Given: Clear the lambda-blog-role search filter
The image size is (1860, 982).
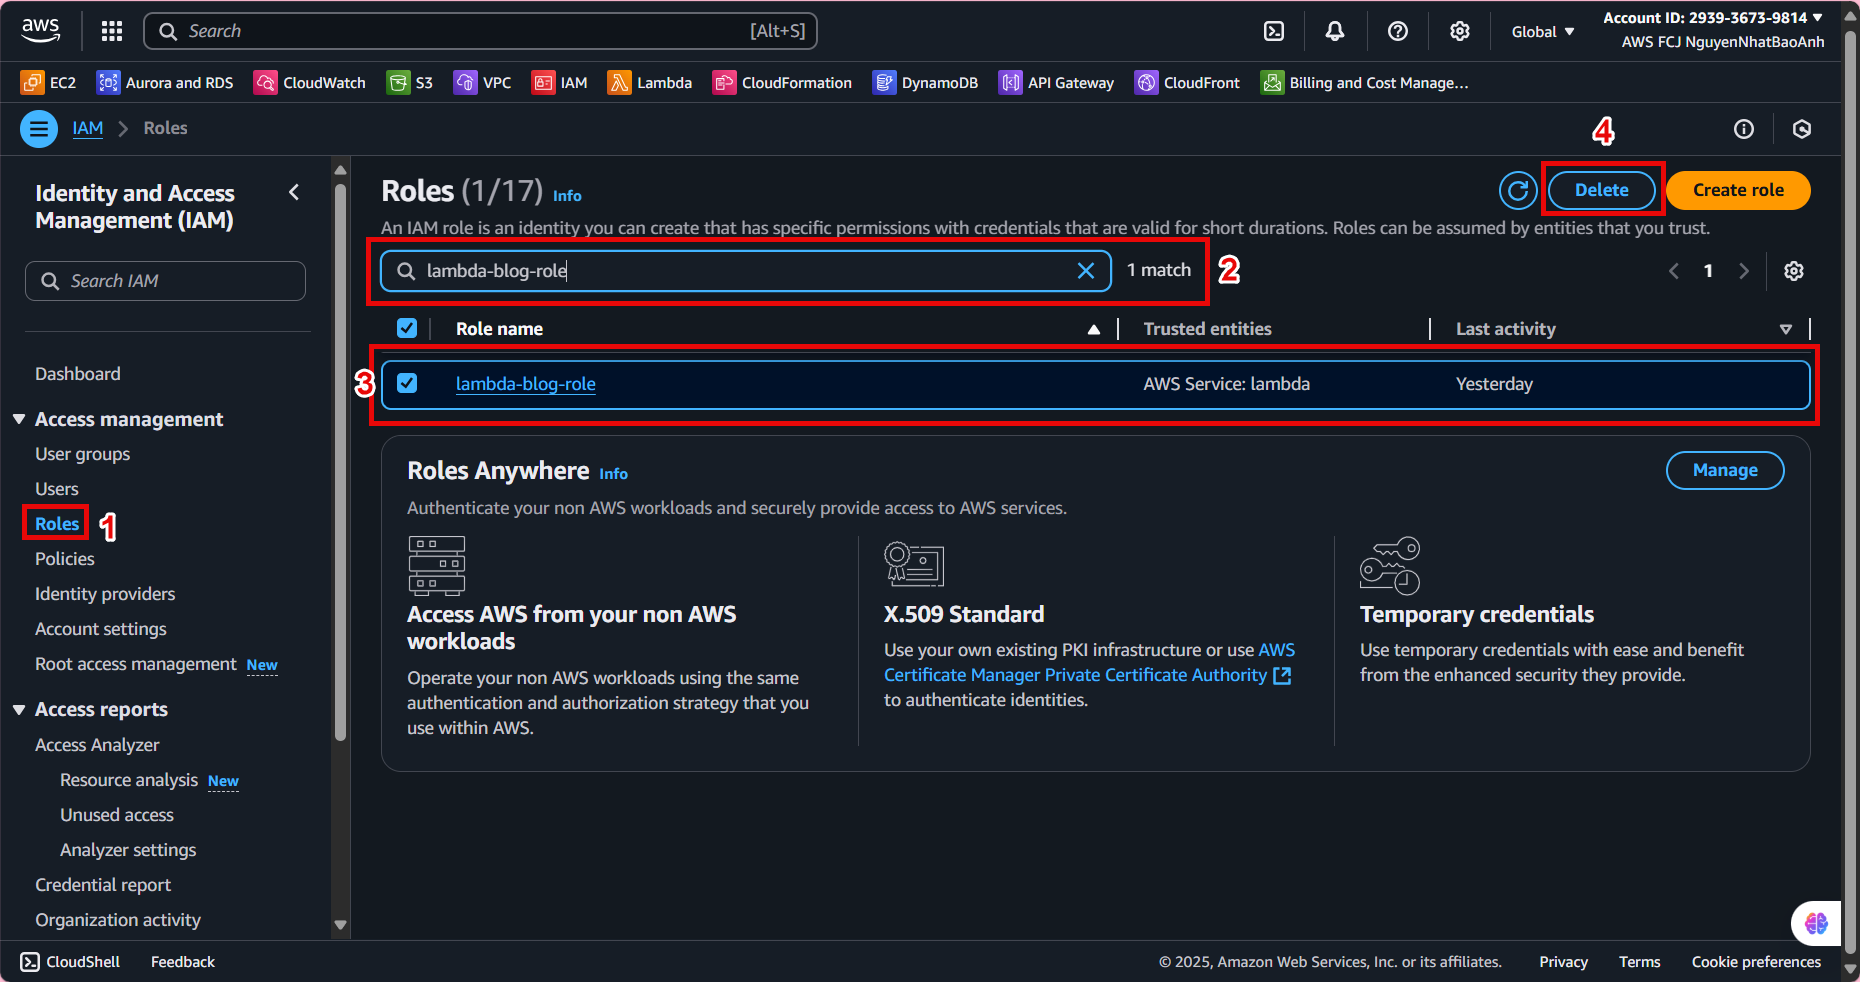Looking at the screenshot, I should (x=1086, y=271).
